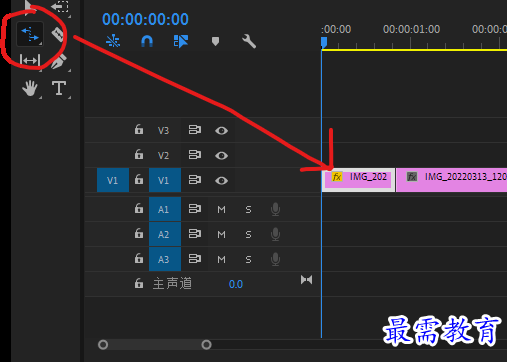Toggle A1 track targeting
The image size is (507, 362).
pos(165,209)
